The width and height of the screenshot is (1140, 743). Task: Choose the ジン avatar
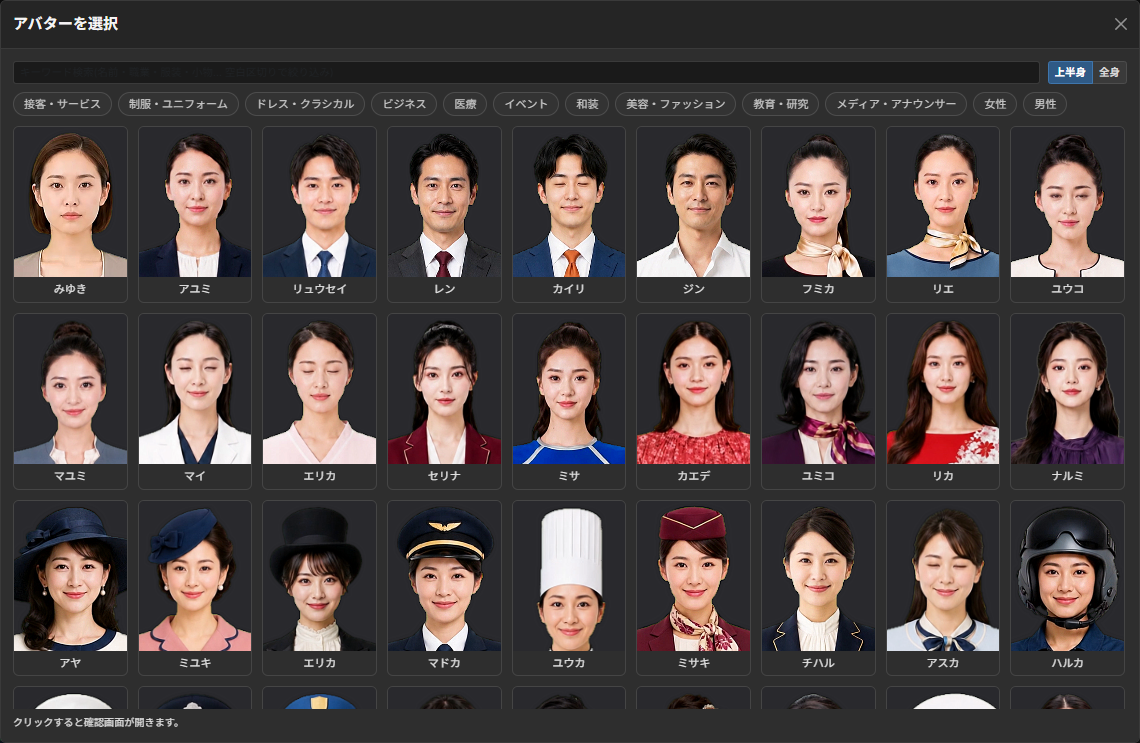(x=694, y=214)
